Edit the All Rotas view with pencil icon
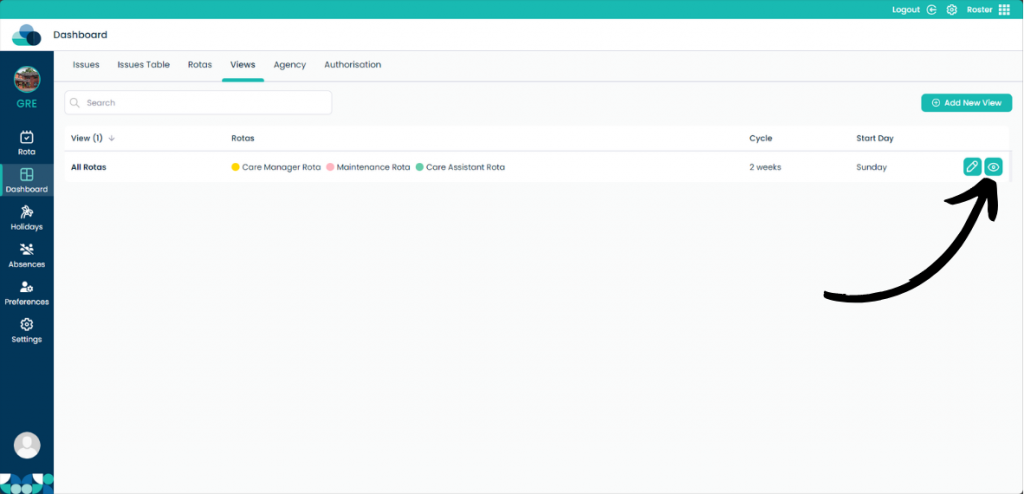This screenshot has width=1024, height=494. pos(972,167)
